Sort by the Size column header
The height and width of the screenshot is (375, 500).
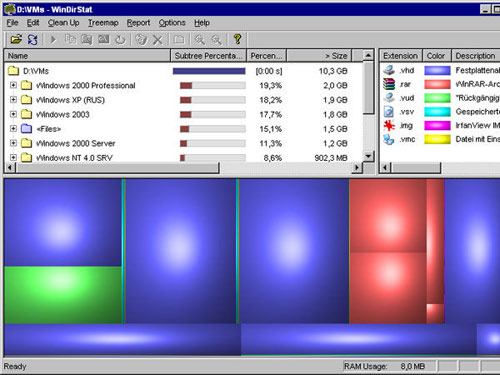[319, 56]
